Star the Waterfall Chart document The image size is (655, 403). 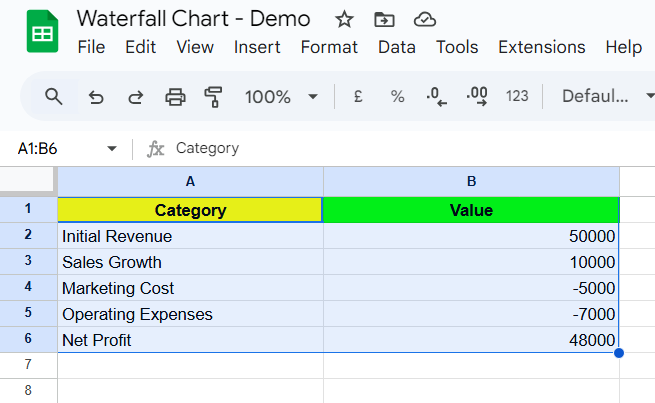click(x=344, y=19)
